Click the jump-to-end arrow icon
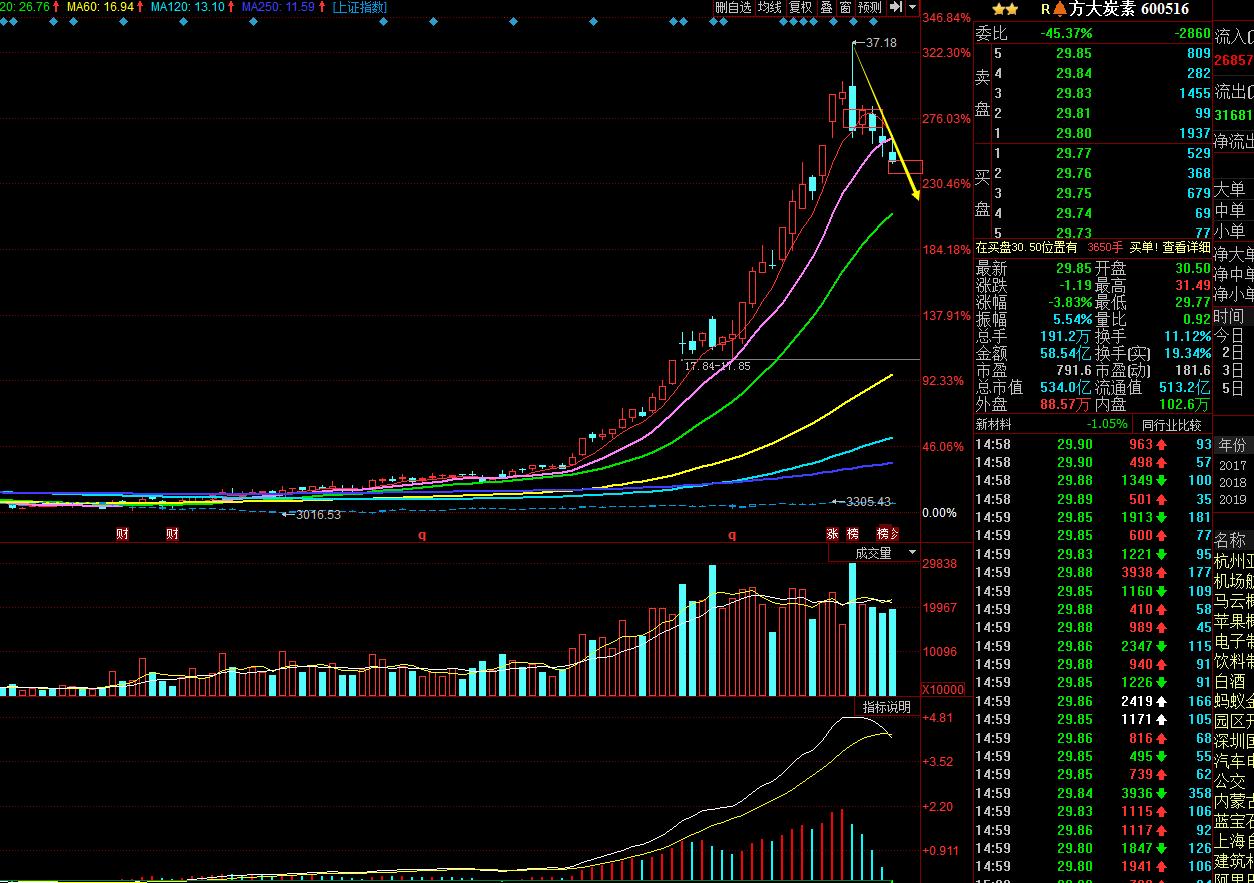This screenshot has width=1254, height=883. tap(896, 8)
